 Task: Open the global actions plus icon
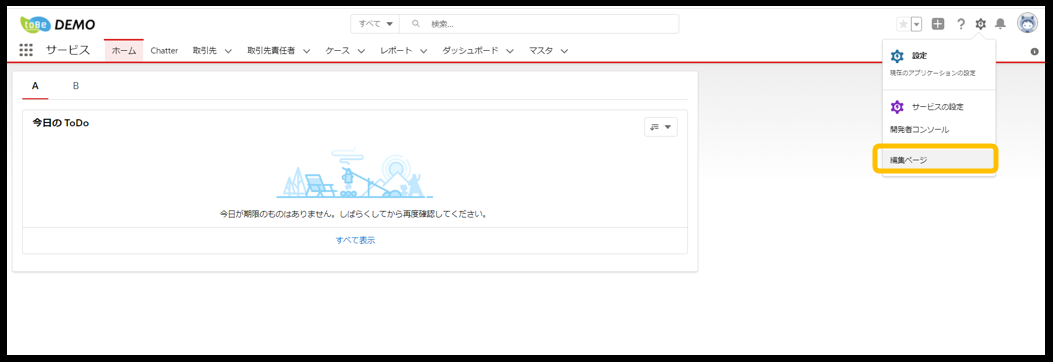(938, 24)
